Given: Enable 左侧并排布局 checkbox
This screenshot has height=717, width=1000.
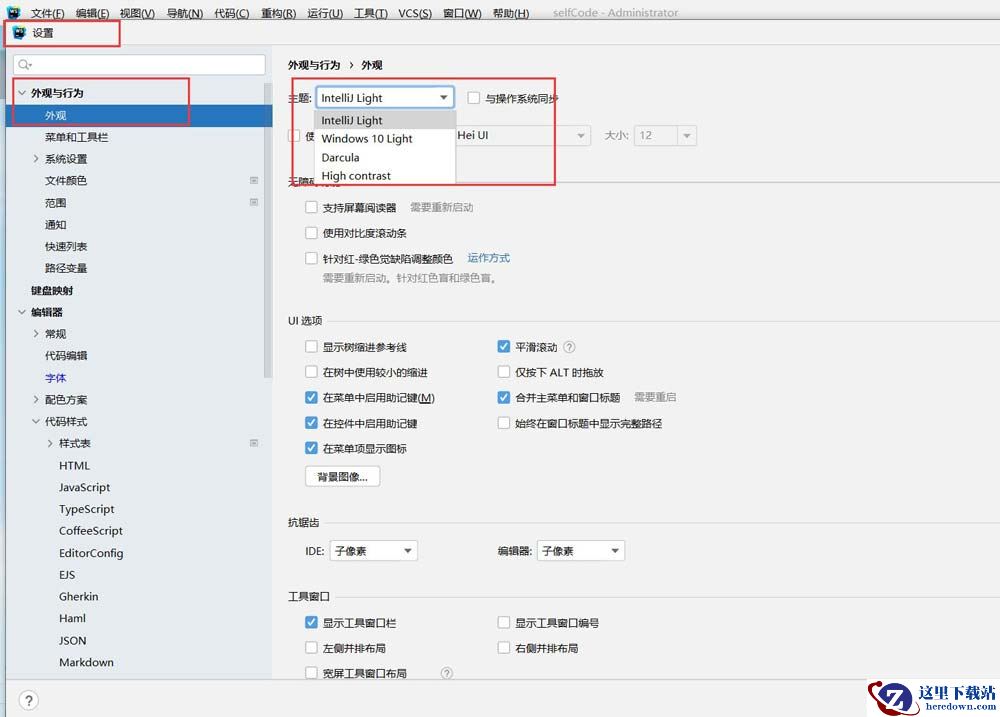Looking at the screenshot, I should click(311, 647).
